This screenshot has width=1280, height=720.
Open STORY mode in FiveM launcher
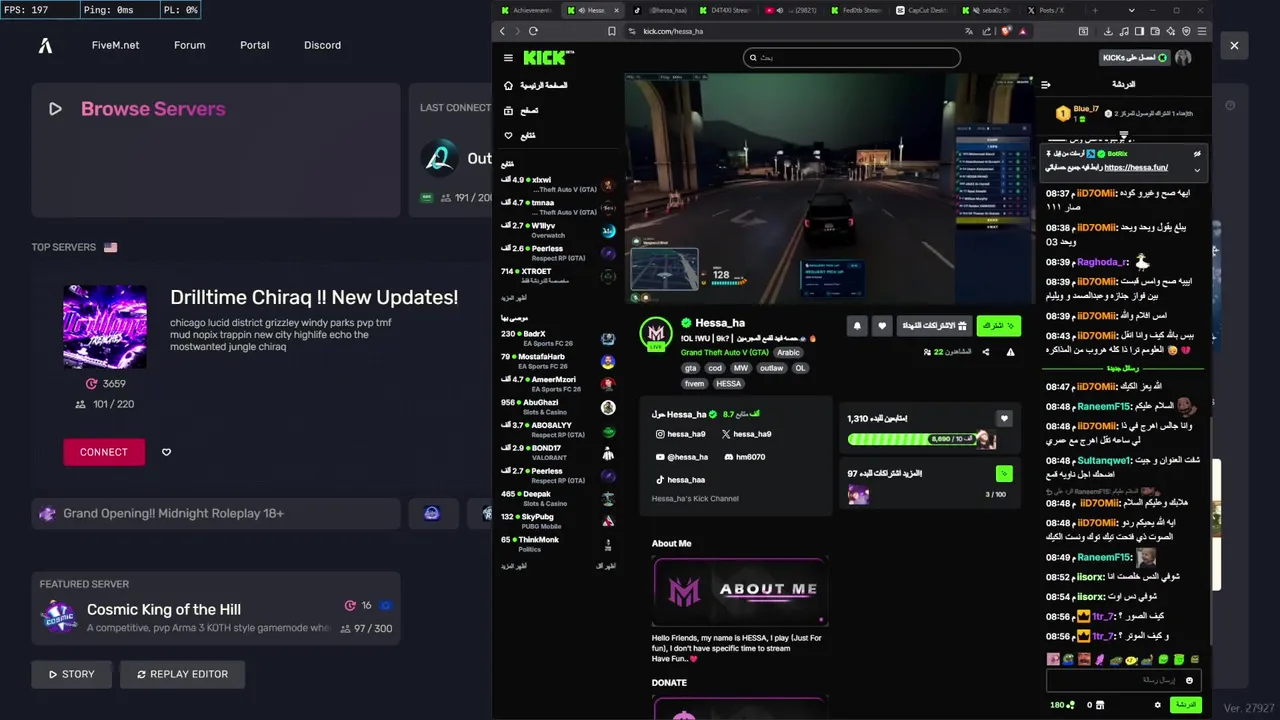(x=71, y=674)
